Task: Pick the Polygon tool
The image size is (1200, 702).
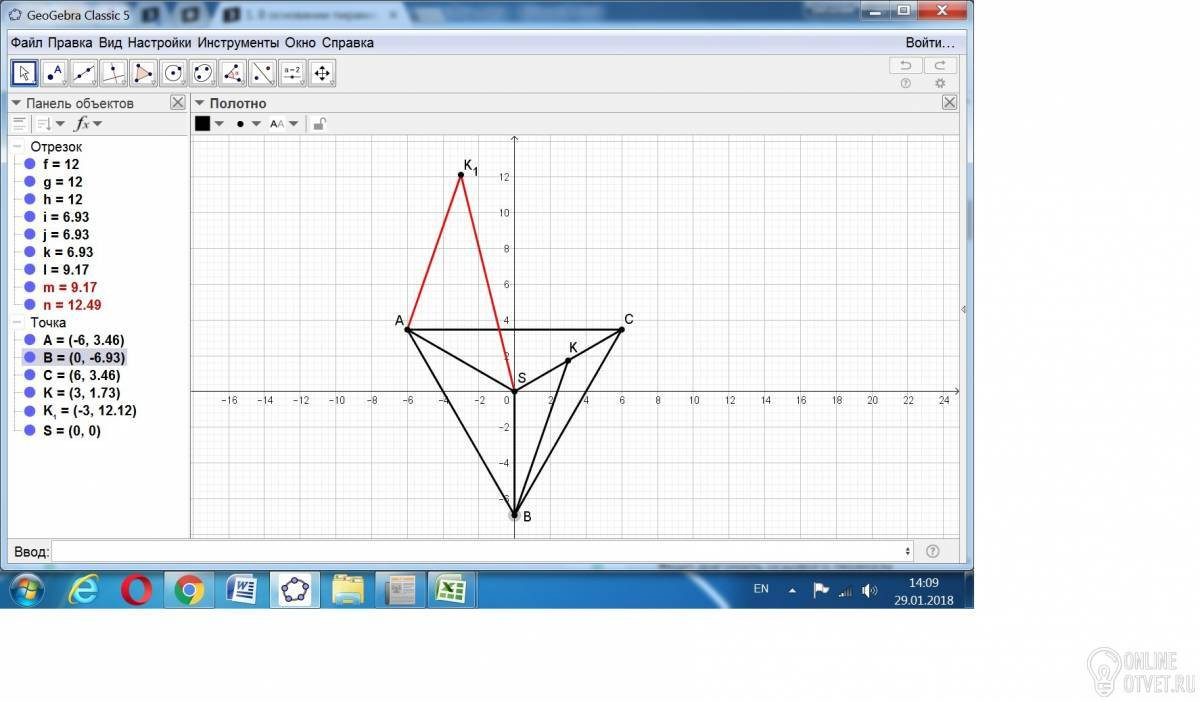Action: pos(143,72)
